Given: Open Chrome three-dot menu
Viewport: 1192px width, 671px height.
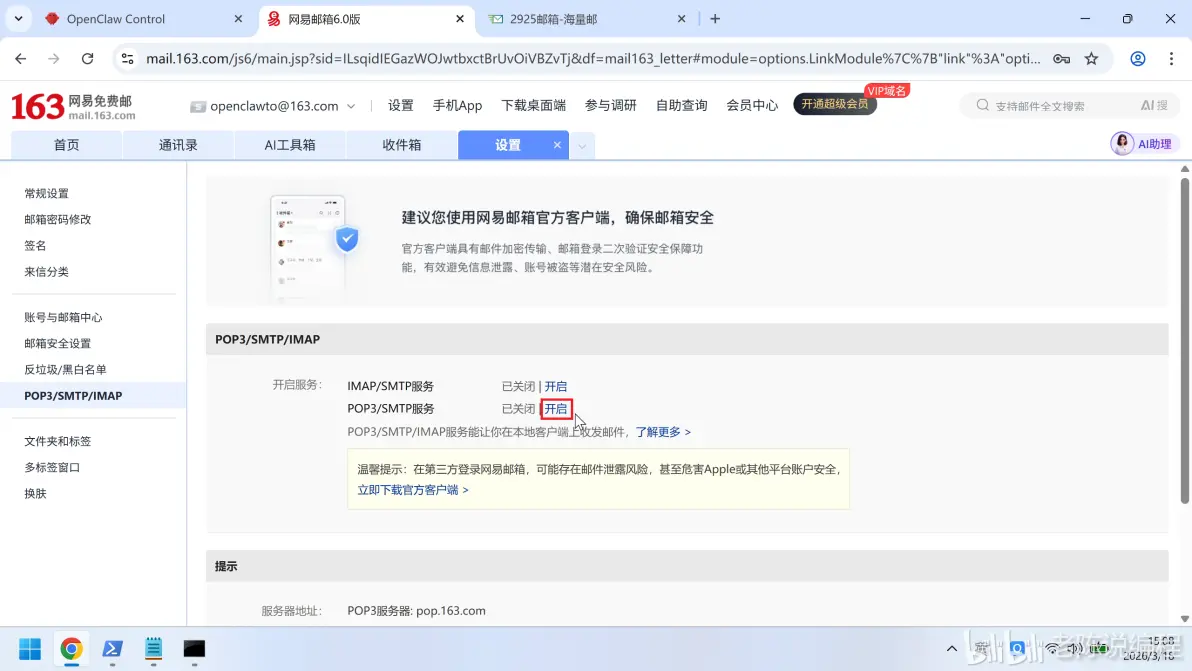Looking at the screenshot, I should tap(1171, 59).
